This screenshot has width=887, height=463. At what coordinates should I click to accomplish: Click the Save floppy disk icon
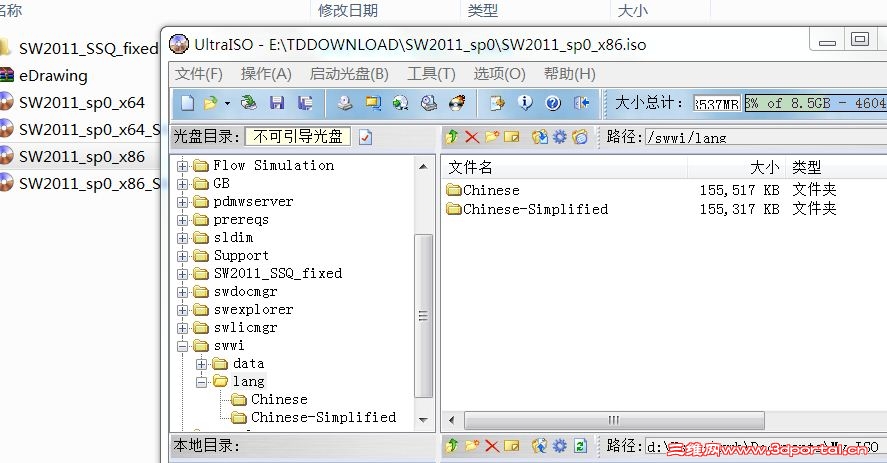click(277, 103)
